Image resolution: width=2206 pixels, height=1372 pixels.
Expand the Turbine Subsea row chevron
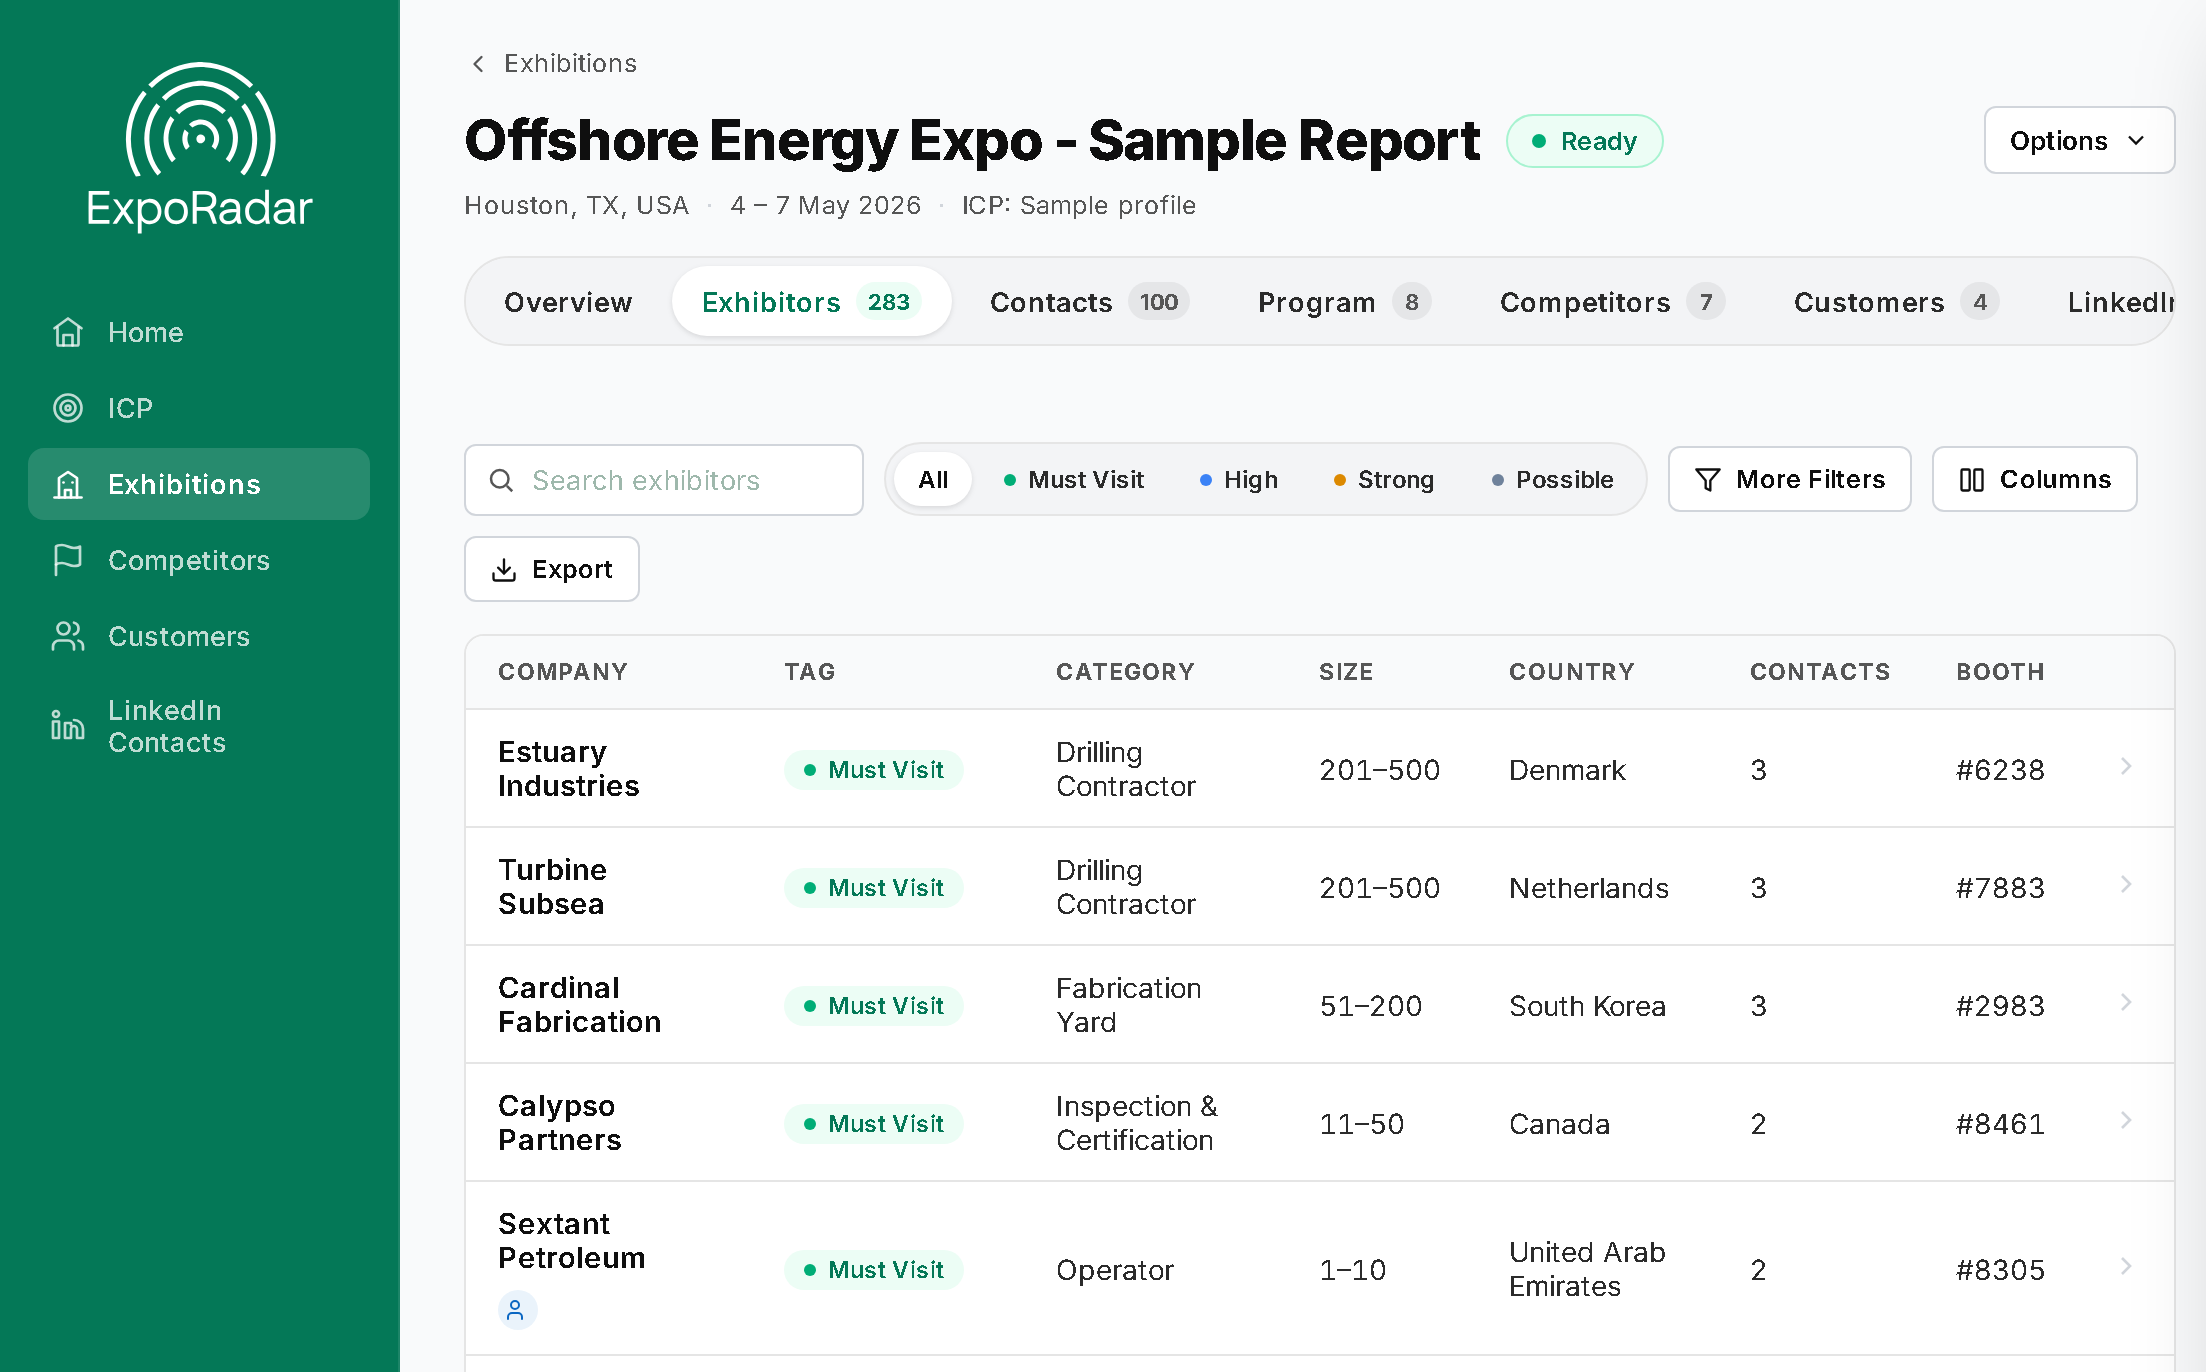click(2126, 885)
